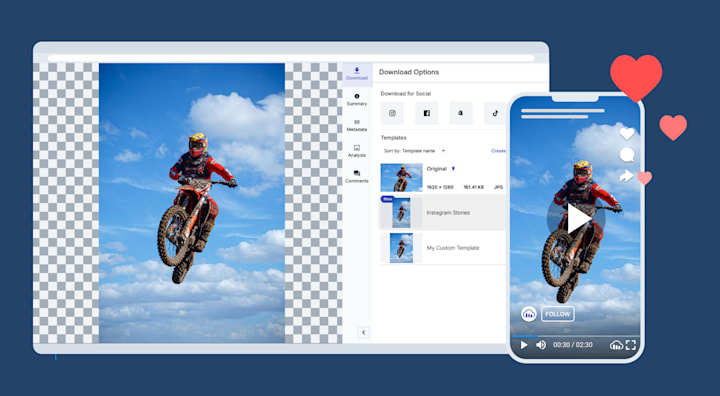Screen dimensions: 720x396
Task: Select the Instagram Stories template row
Action: [x=443, y=213]
